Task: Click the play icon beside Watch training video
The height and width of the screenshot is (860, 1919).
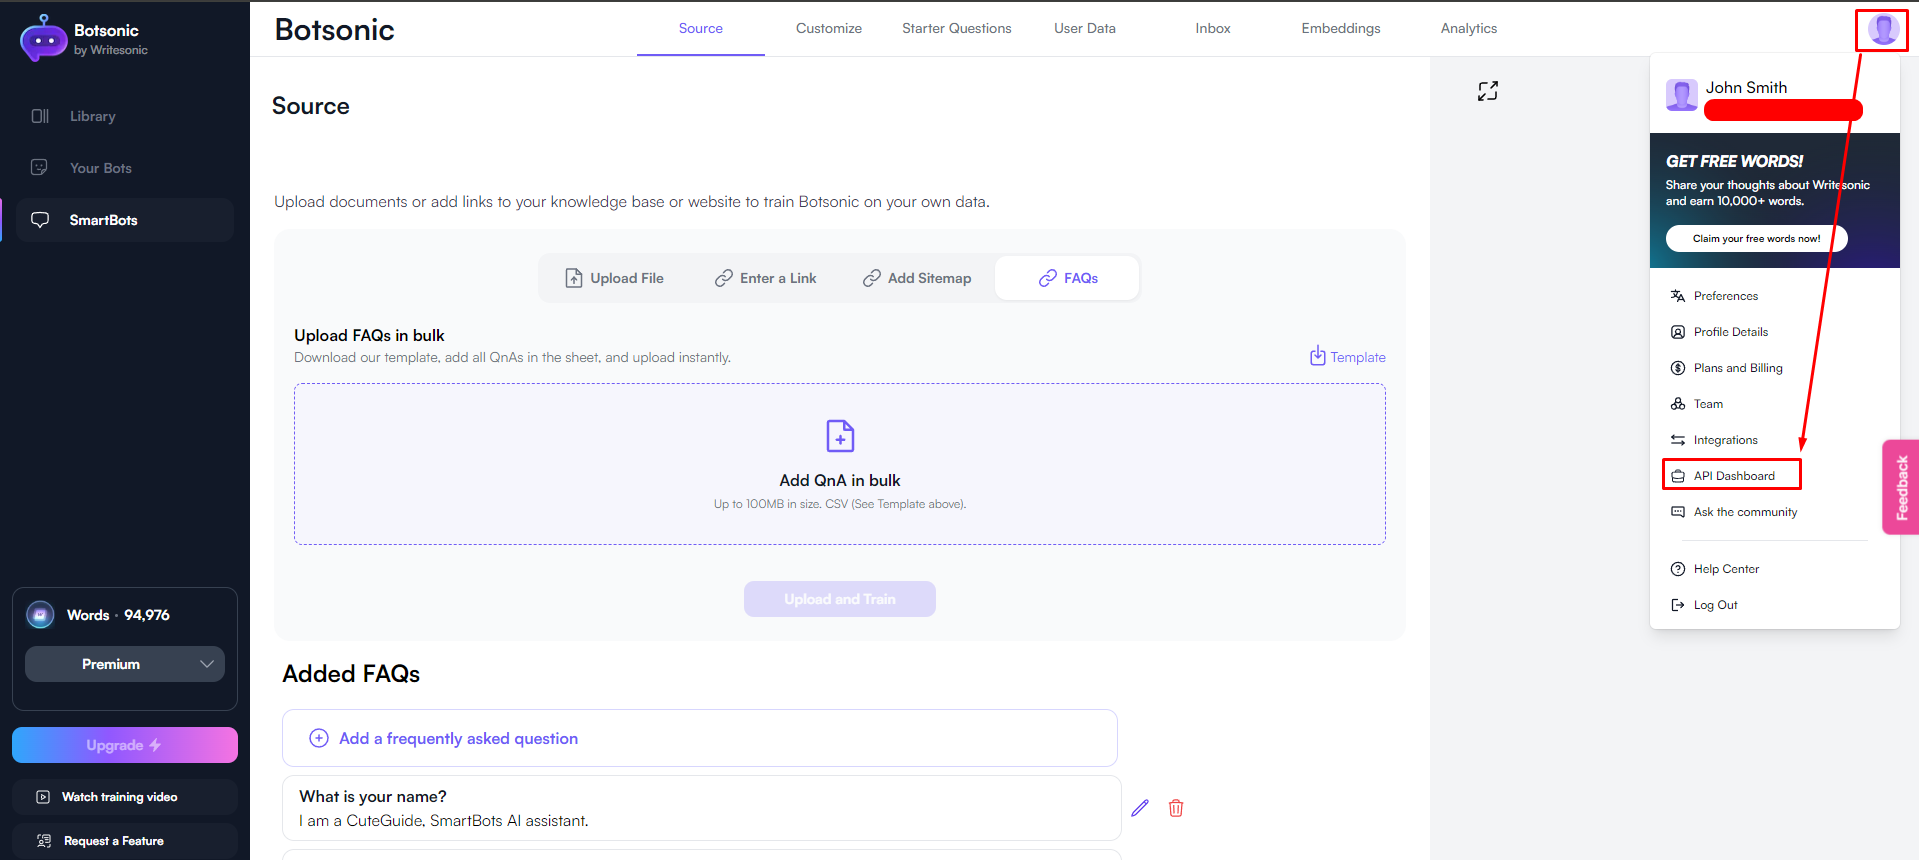Action: (x=43, y=797)
